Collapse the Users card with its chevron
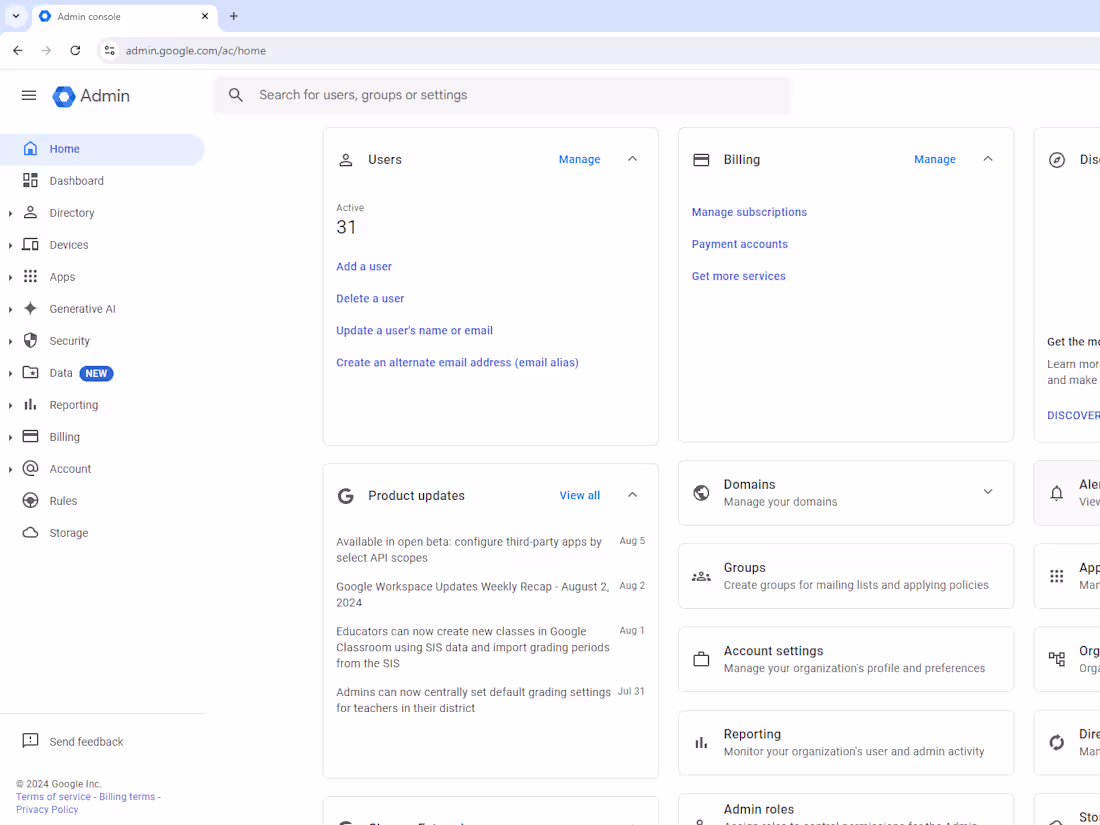This screenshot has height=825, width=1100. pyautogui.click(x=632, y=158)
